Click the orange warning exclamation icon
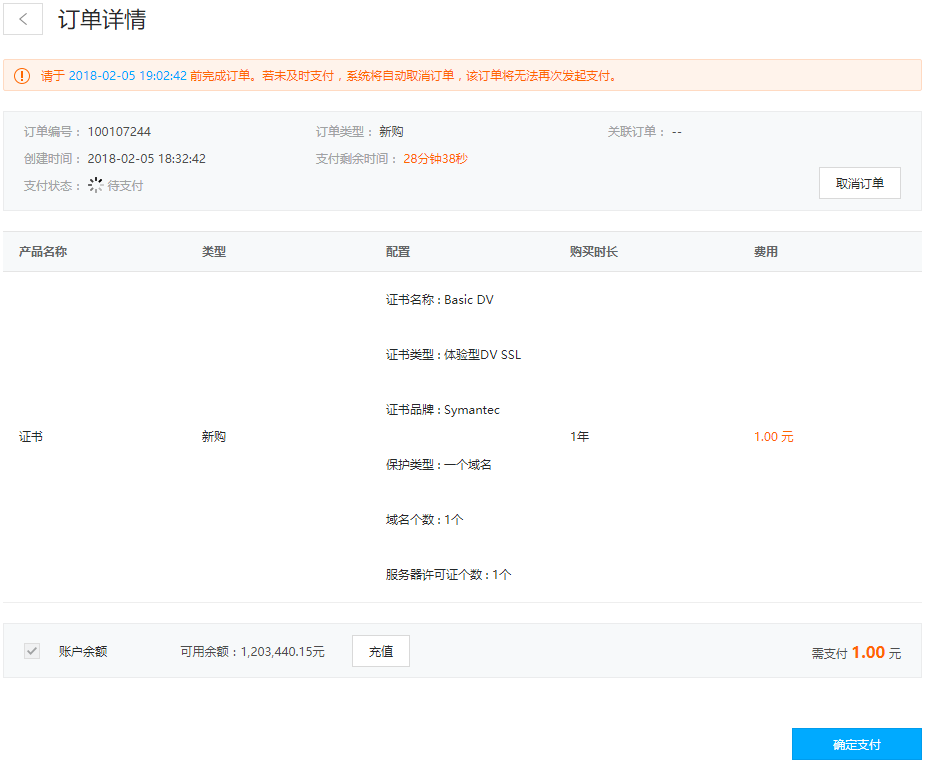This screenshot has width=926, height=764. [22, 76]
